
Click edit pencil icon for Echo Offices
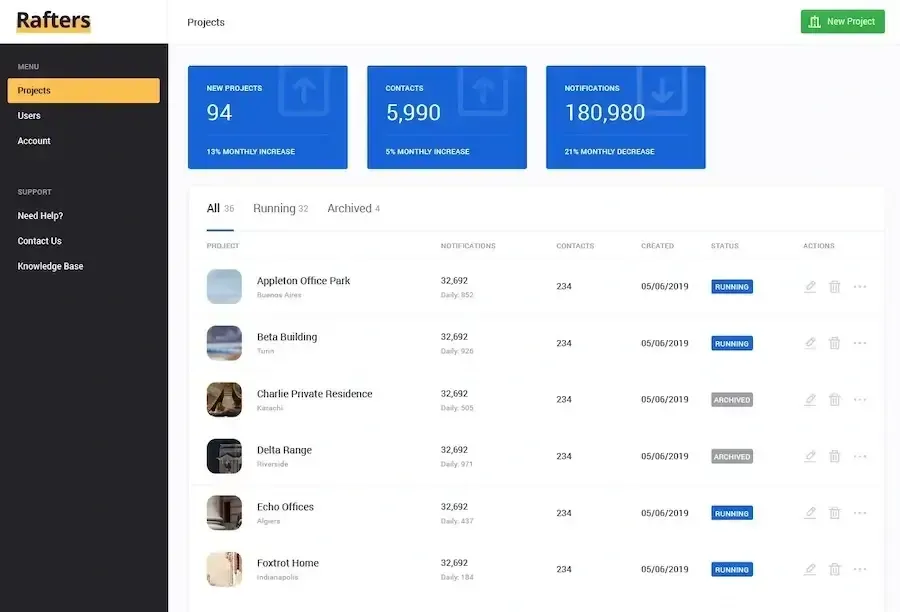(810, 513)
